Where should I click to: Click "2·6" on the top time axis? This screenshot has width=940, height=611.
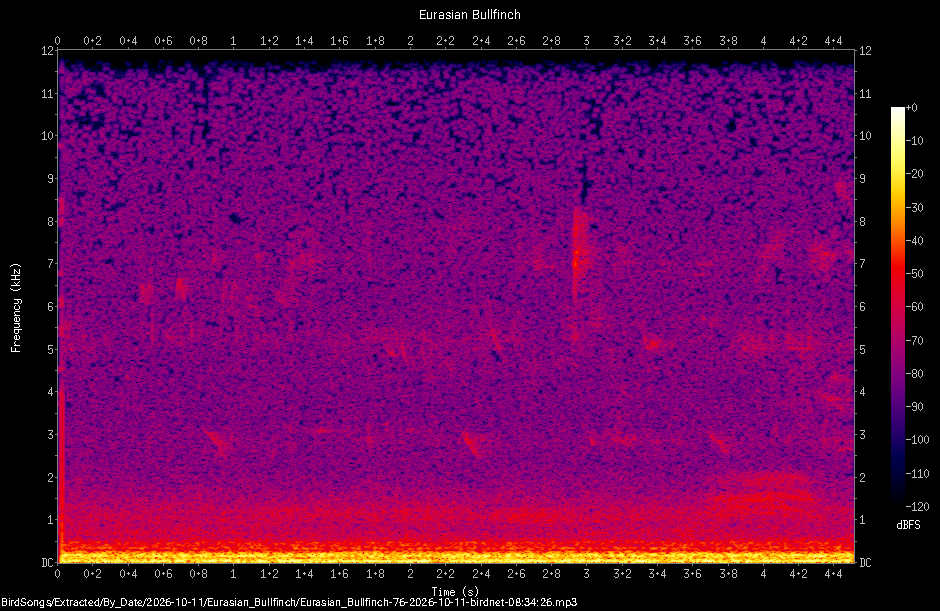tap(516, 41)
